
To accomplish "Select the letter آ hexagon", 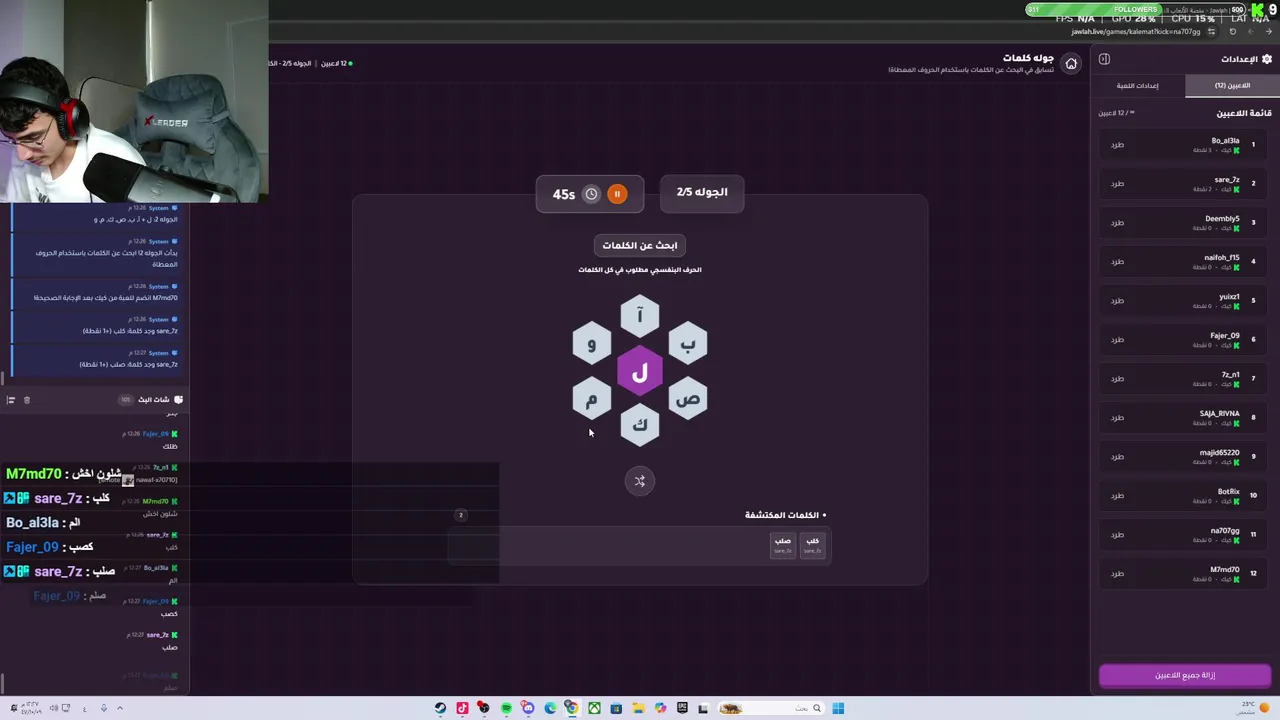I will pyautogui.click(x=640, y=317).
